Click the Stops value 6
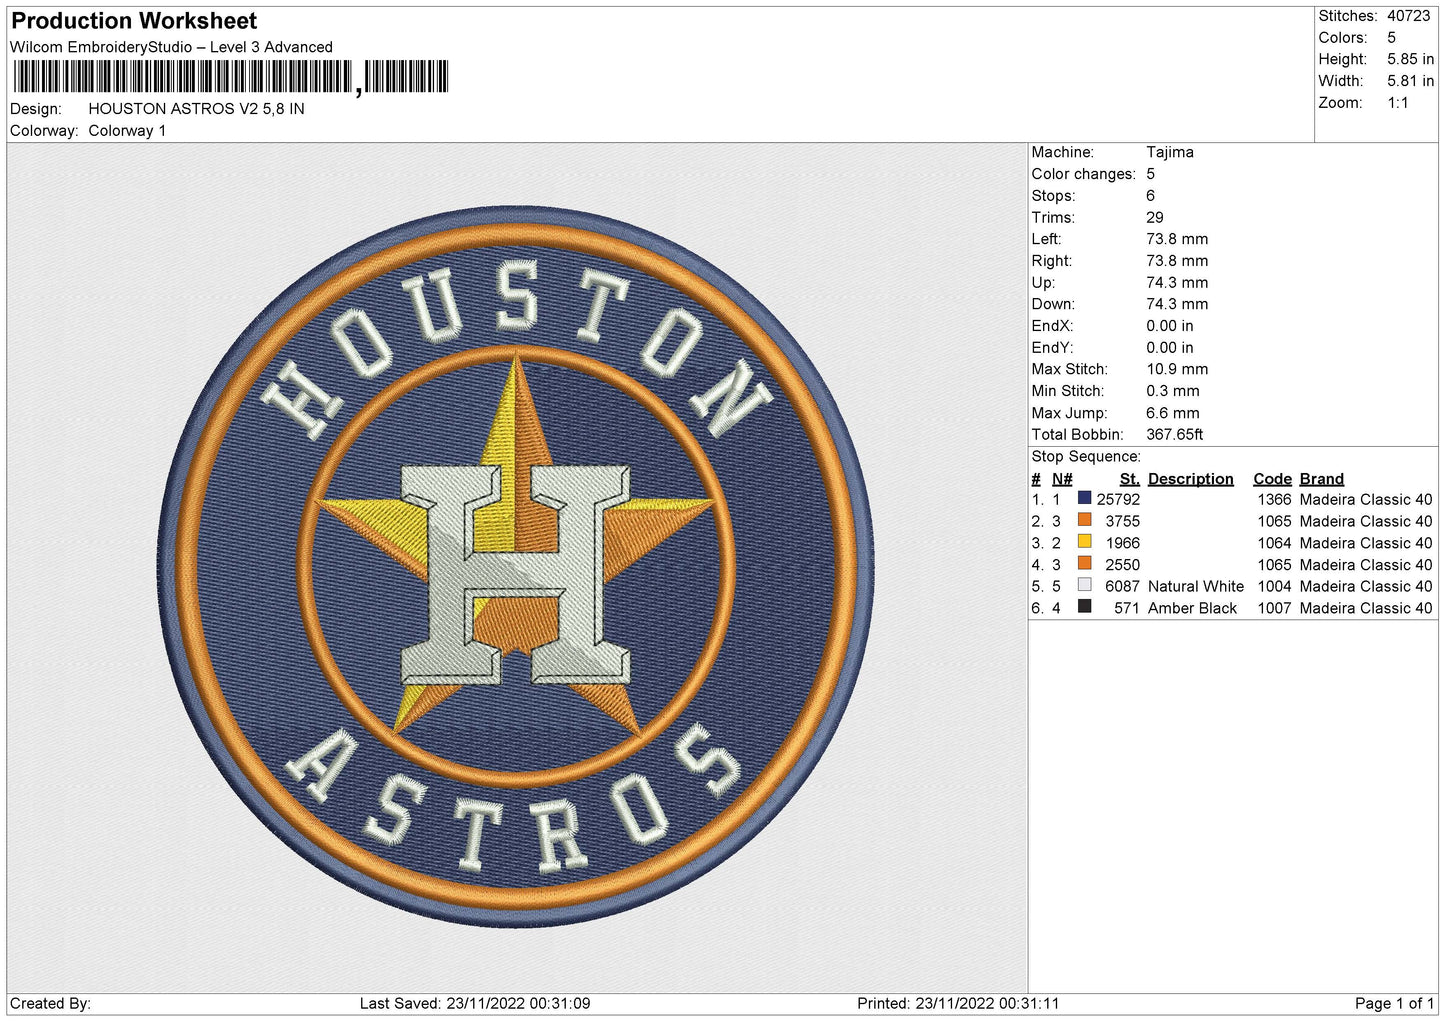This screenshot has height=1021, width=1445. (x=1150, y=196)
